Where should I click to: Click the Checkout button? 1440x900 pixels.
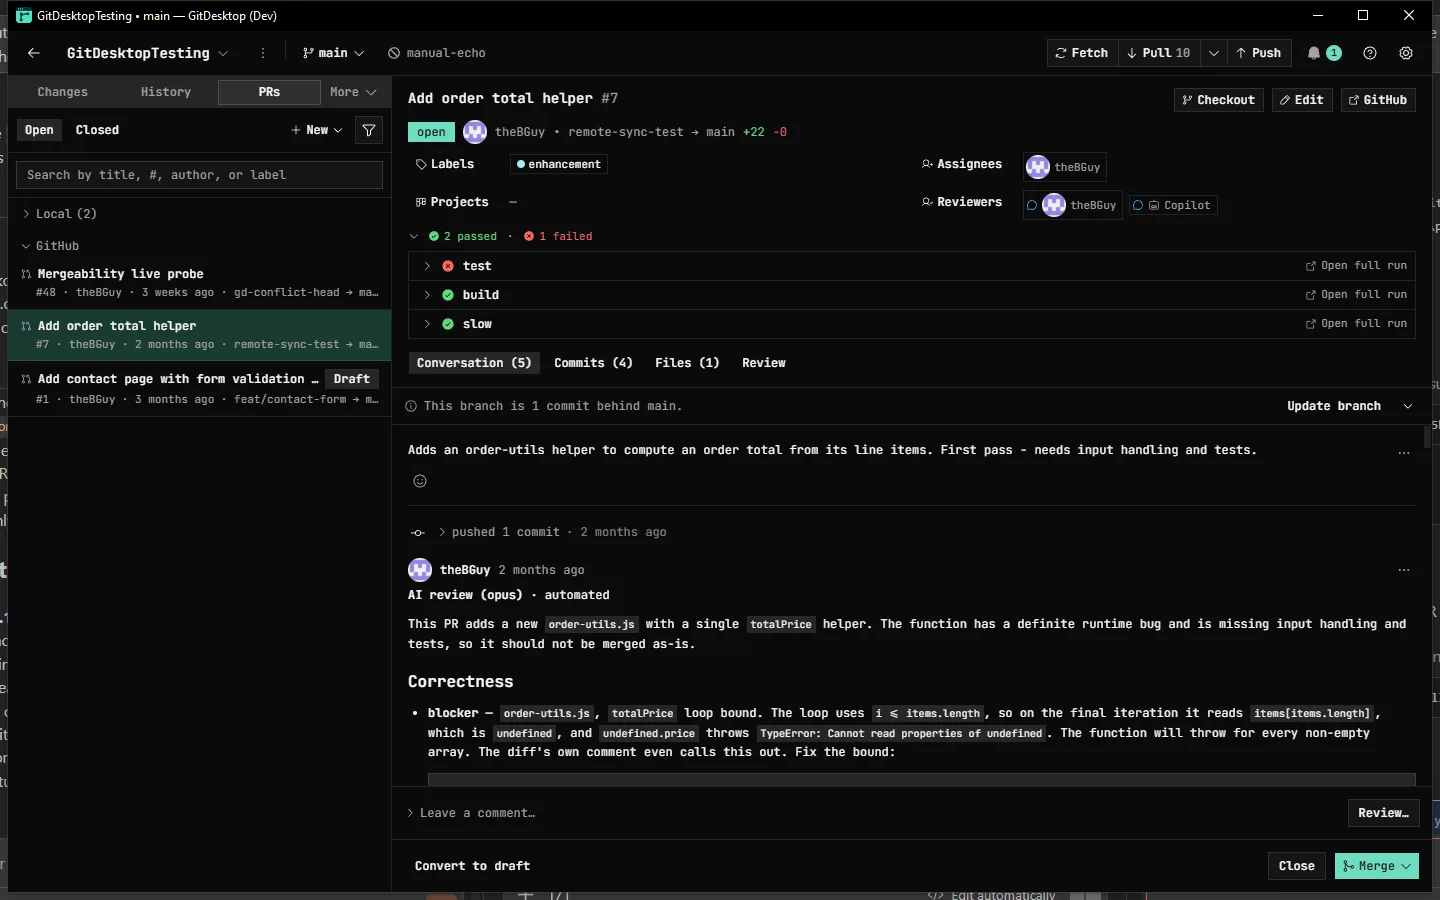pyautogui.click(x=1218, y=100)
